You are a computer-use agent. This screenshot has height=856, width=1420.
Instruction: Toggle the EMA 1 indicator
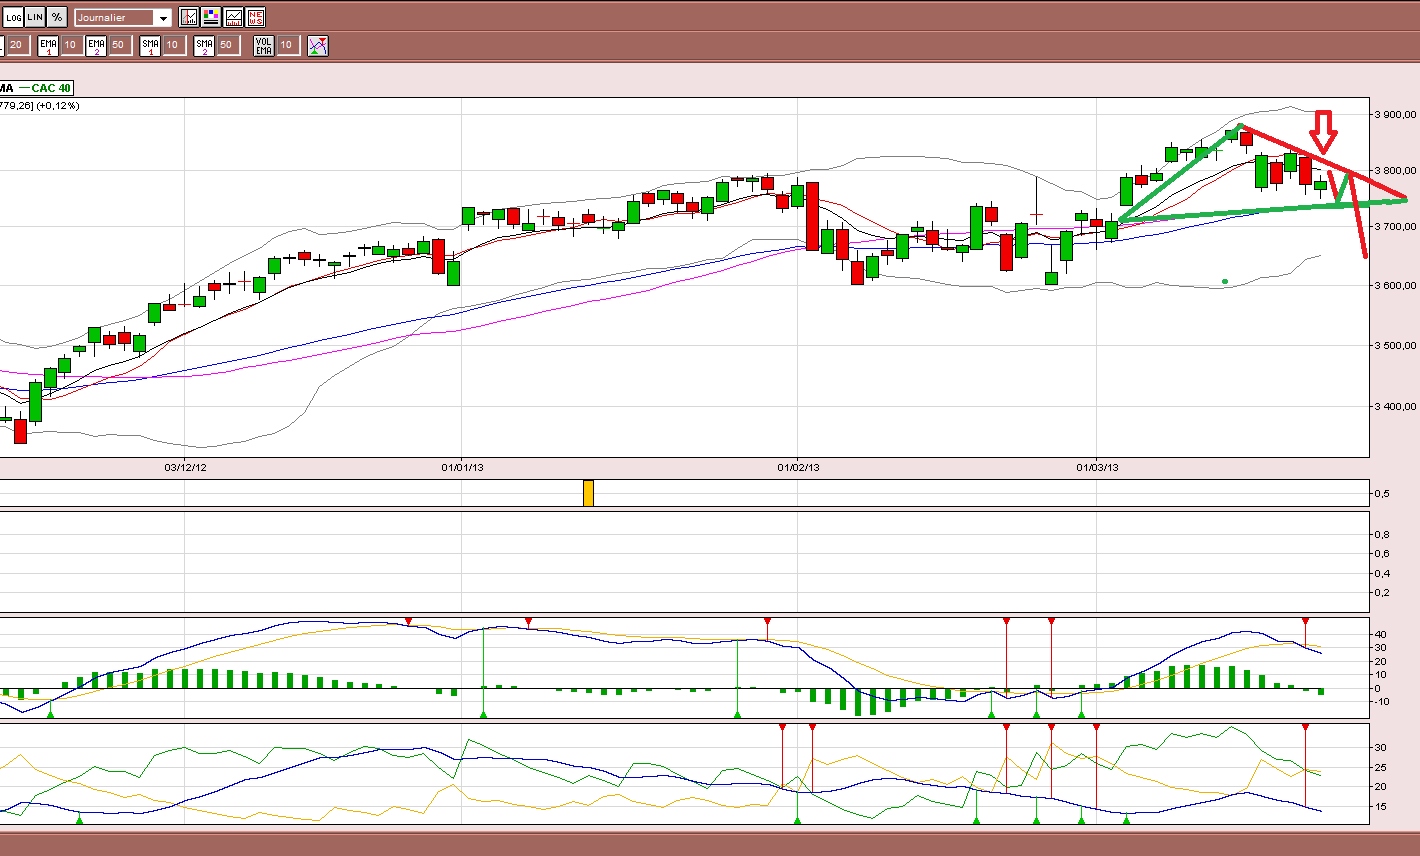pos(48,45)
